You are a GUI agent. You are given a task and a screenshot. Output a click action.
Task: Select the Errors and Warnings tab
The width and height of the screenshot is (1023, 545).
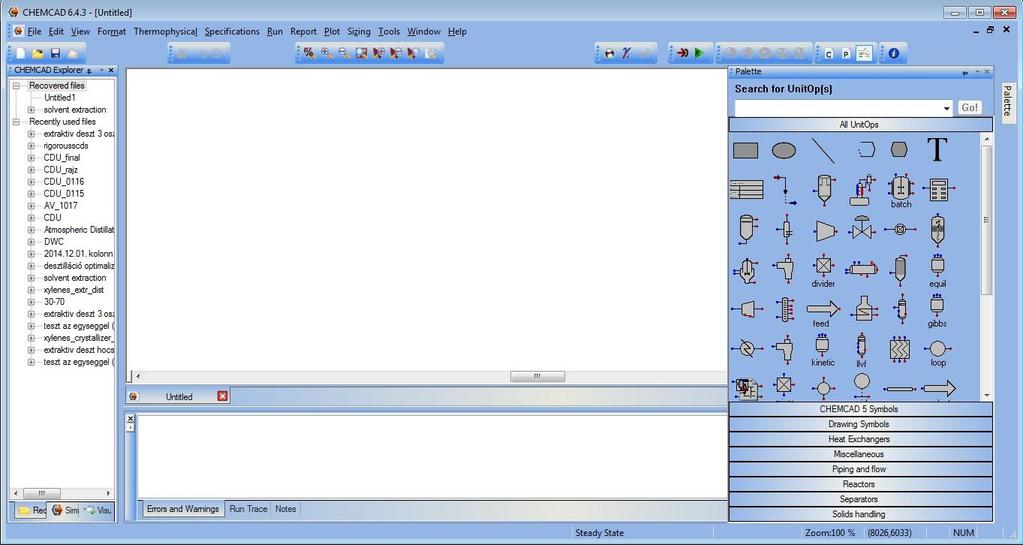(x=183, y=509)
